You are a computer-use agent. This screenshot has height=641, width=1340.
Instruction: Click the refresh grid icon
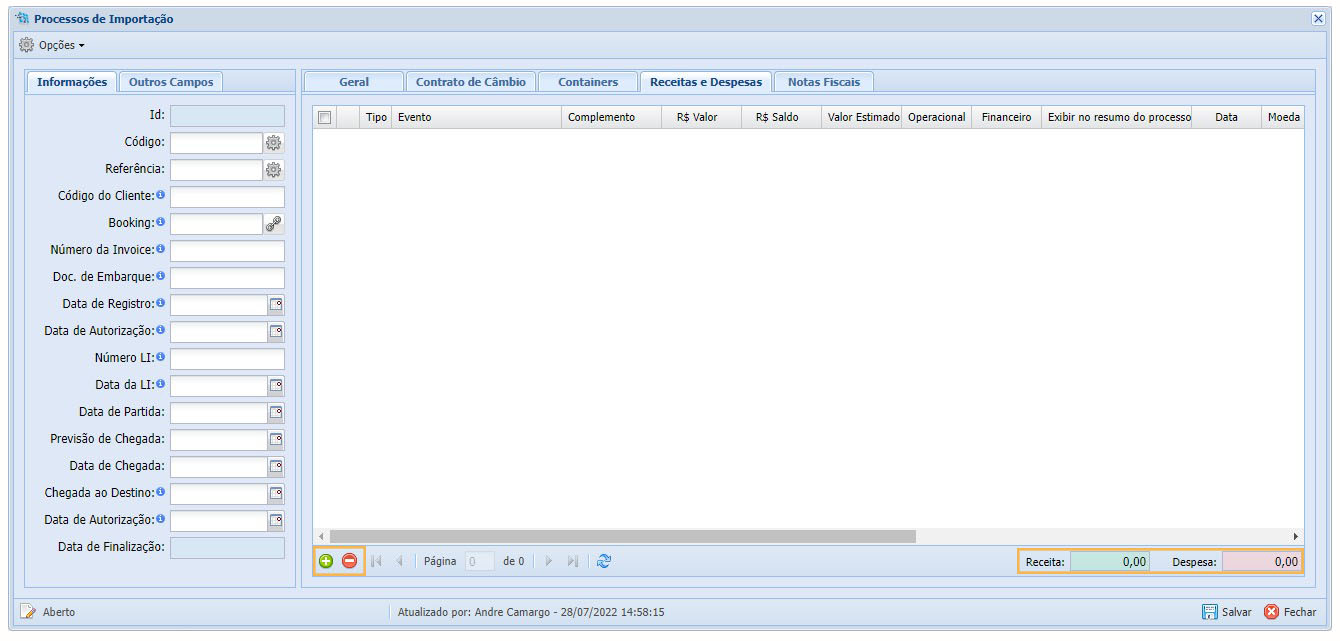click(x=603, y=561)
